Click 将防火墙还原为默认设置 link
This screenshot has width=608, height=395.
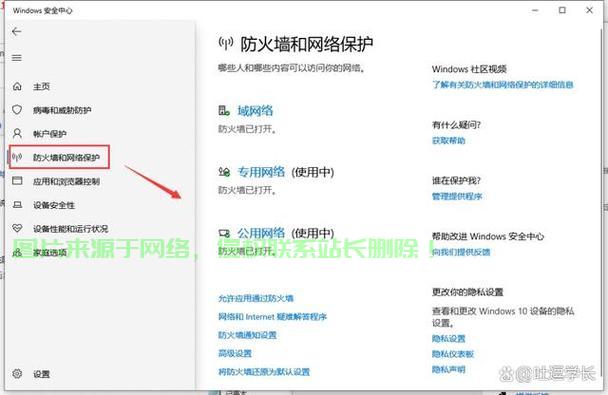tap(264, 372)
